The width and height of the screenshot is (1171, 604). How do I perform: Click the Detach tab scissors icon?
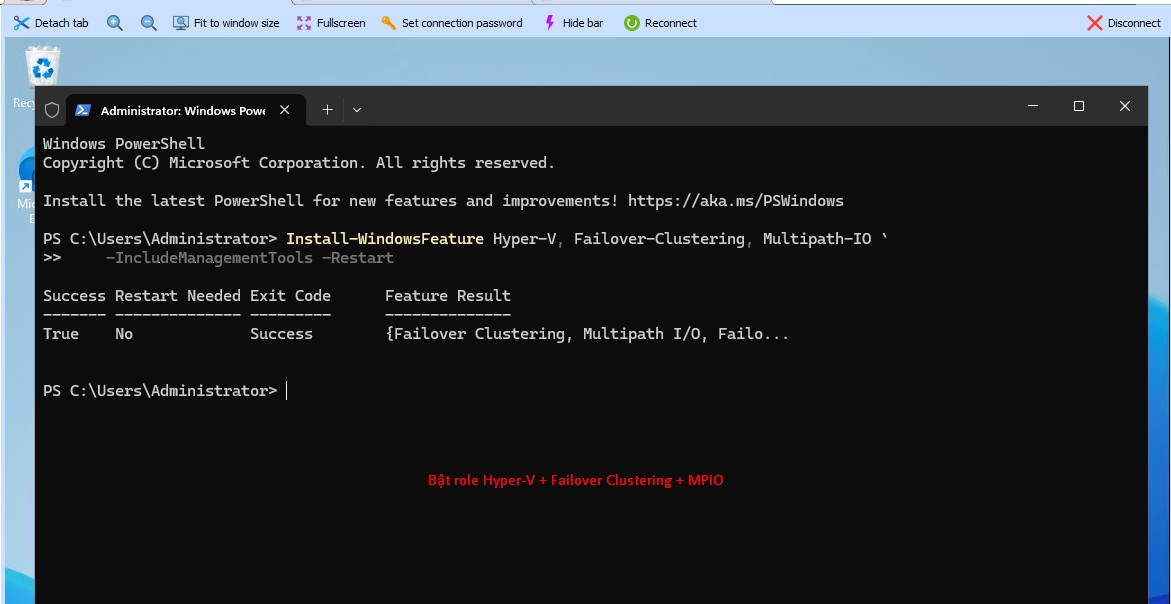[22, 23]
